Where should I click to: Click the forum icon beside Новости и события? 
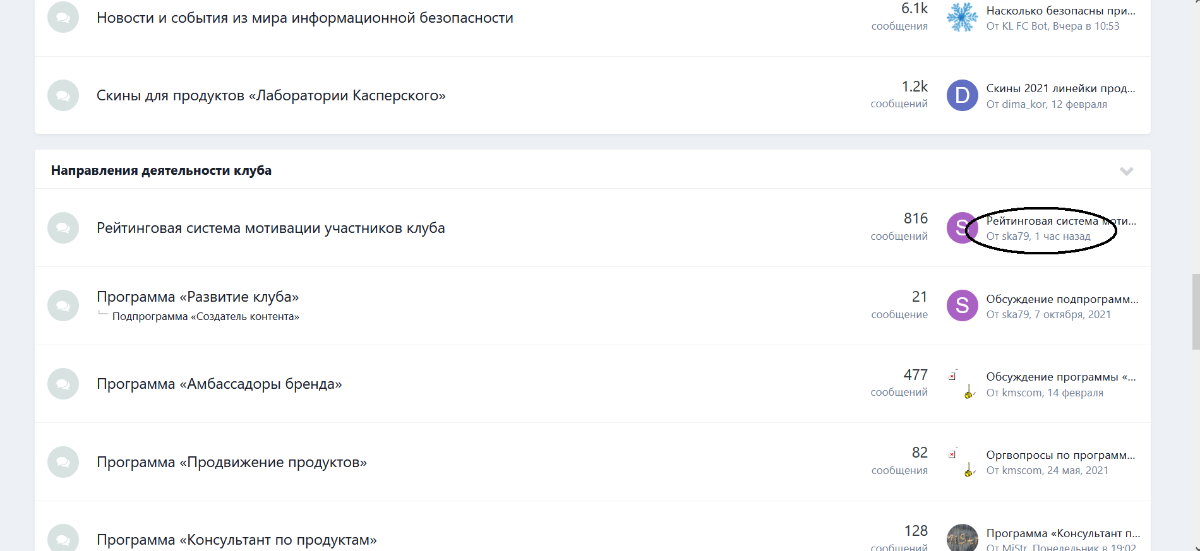click(x=63, y=18)
